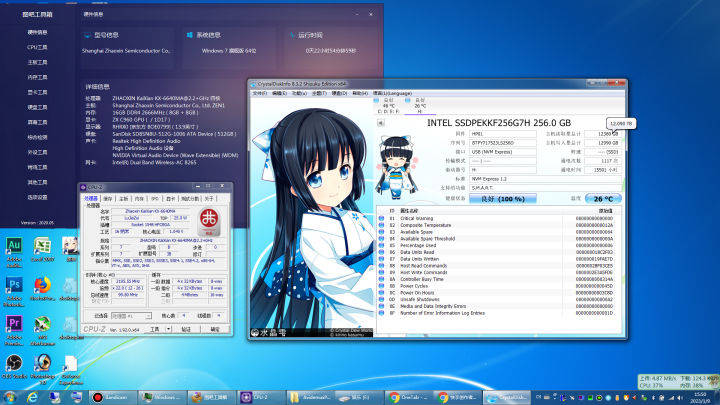Open Firefox desktop shortcut
Image resolution: width=720 pixels, height=405 pixels.
(42, 289)
